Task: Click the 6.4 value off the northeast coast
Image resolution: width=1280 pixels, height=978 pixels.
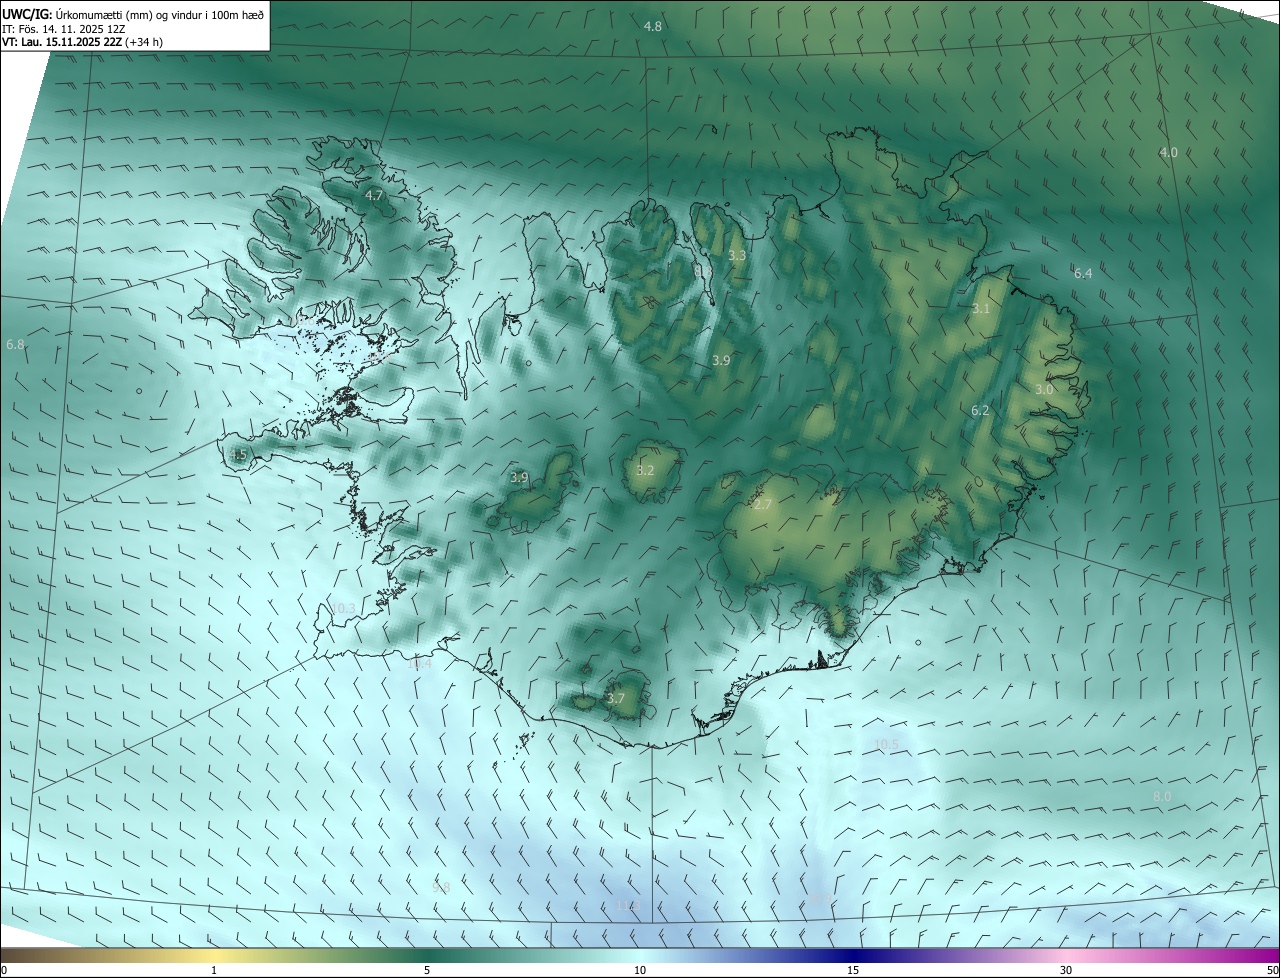Action: [1083, 273]
